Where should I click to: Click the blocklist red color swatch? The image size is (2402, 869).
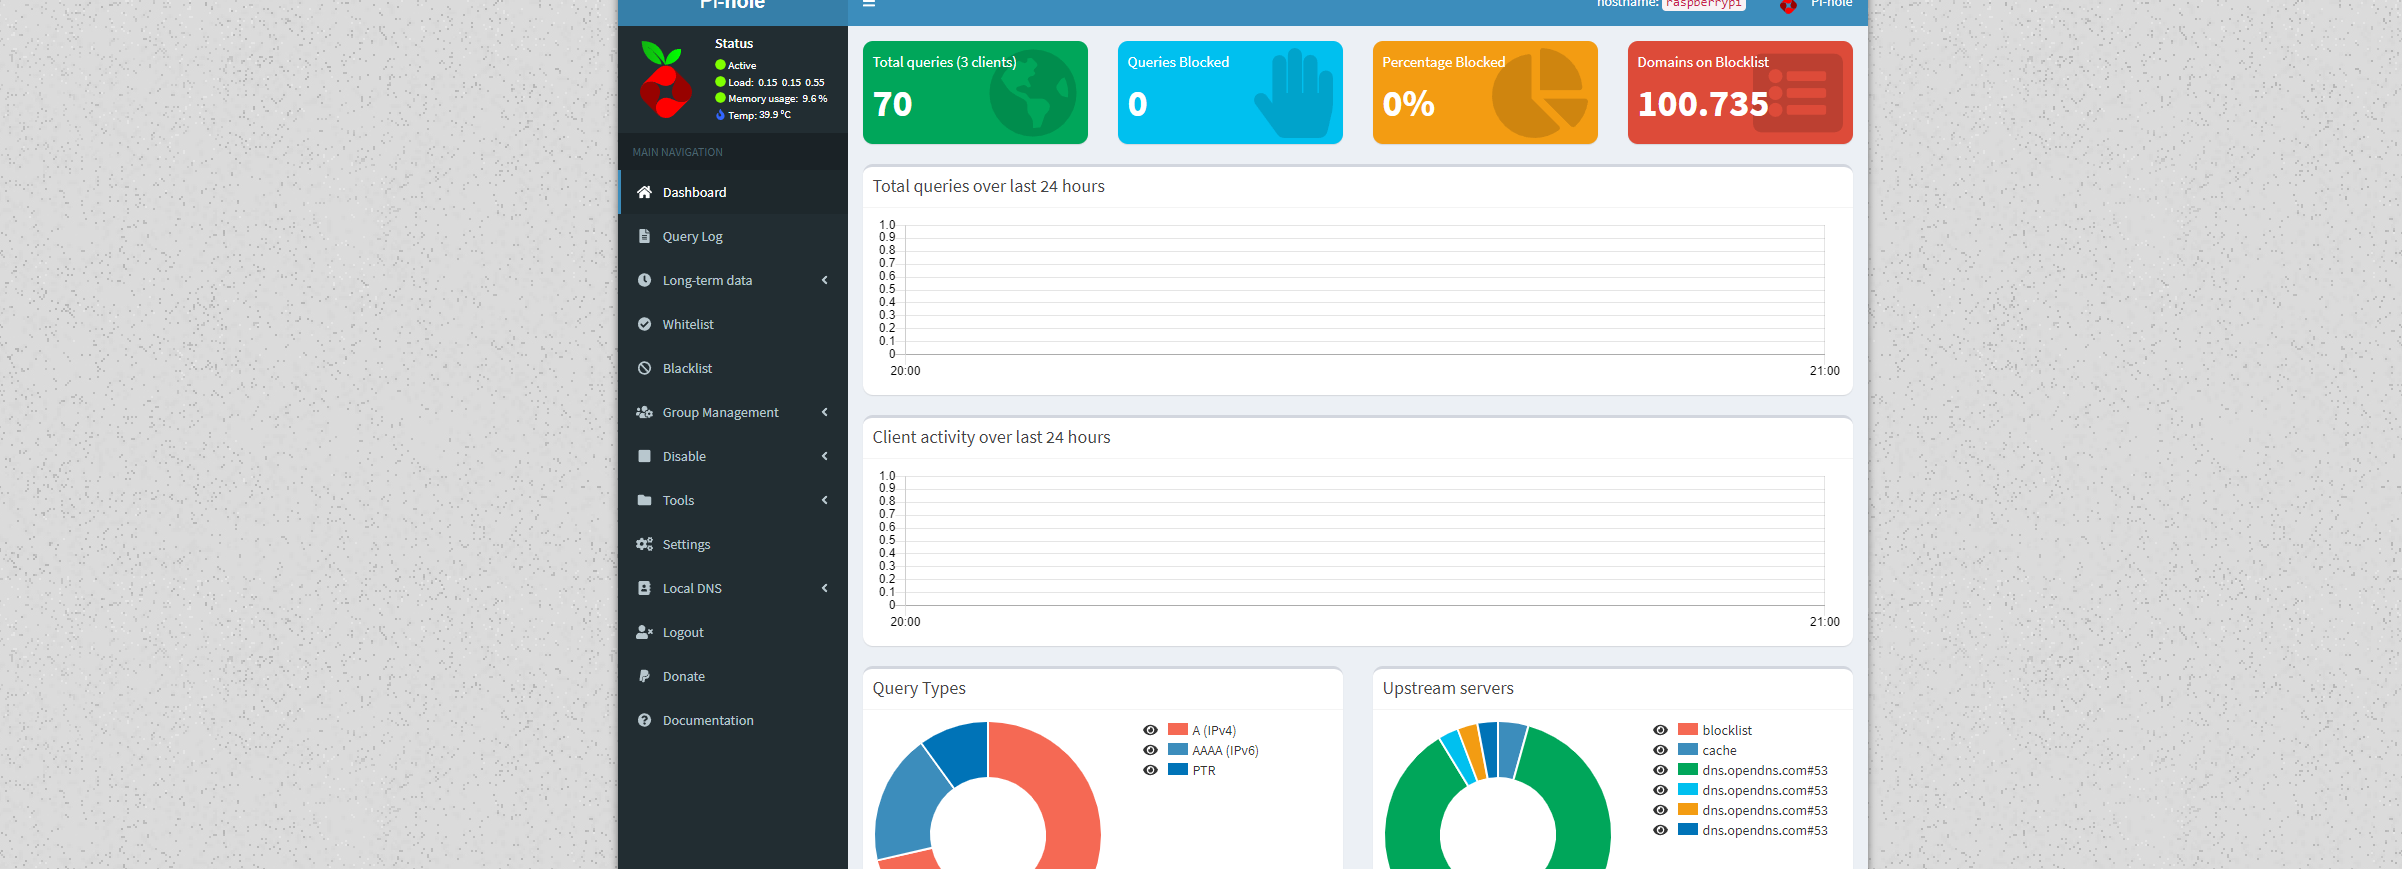point(1688,730)
